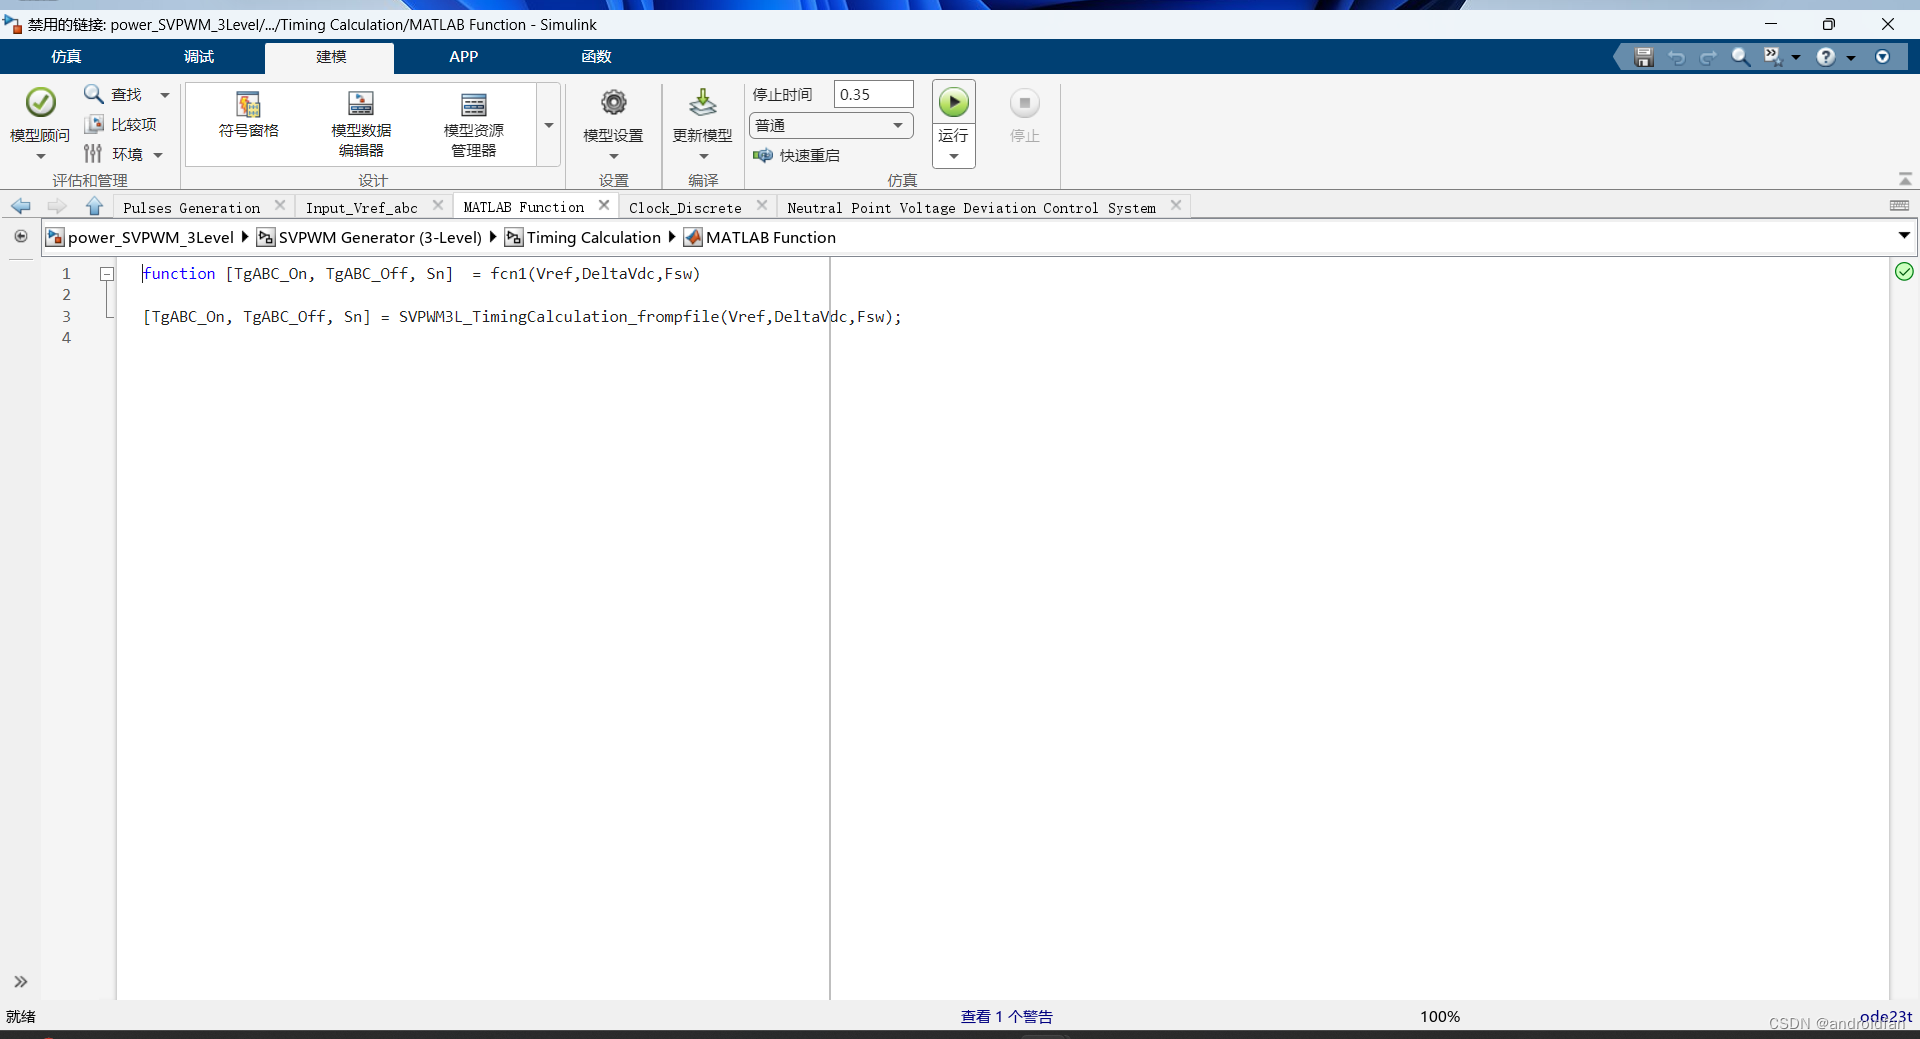Screen dimensions: 1920x1039
Task: Click the 停止时间 stop time field
Action: (x=873, y=94)
